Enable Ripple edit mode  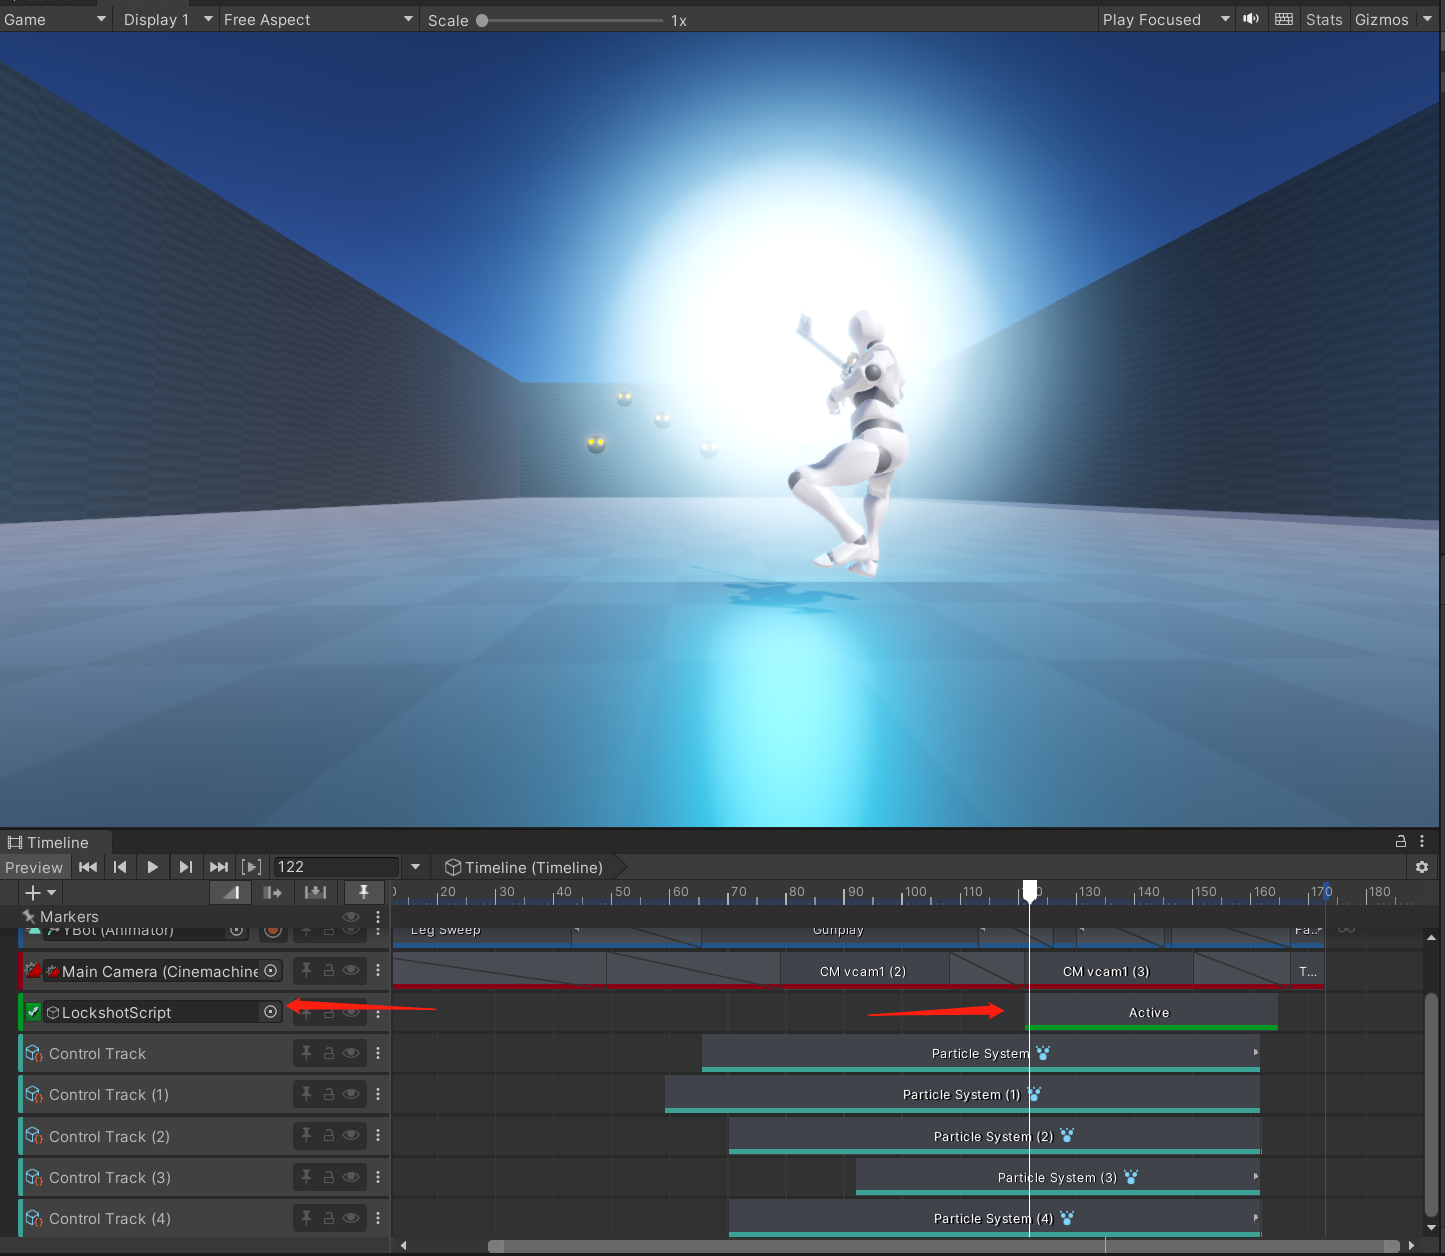point(272,892)
